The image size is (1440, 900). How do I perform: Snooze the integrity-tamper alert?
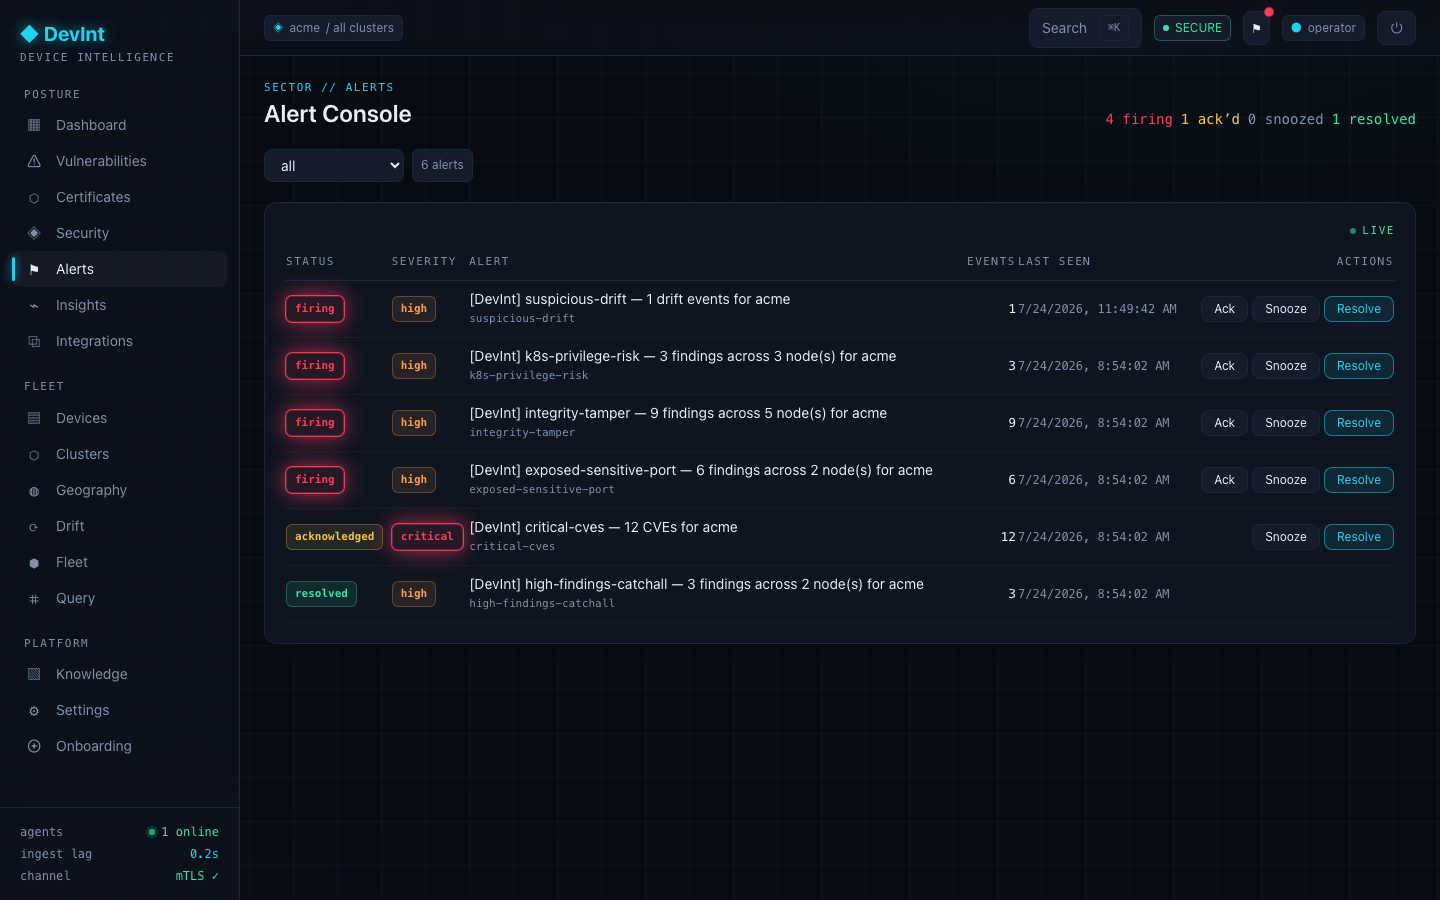[1285, 423]
